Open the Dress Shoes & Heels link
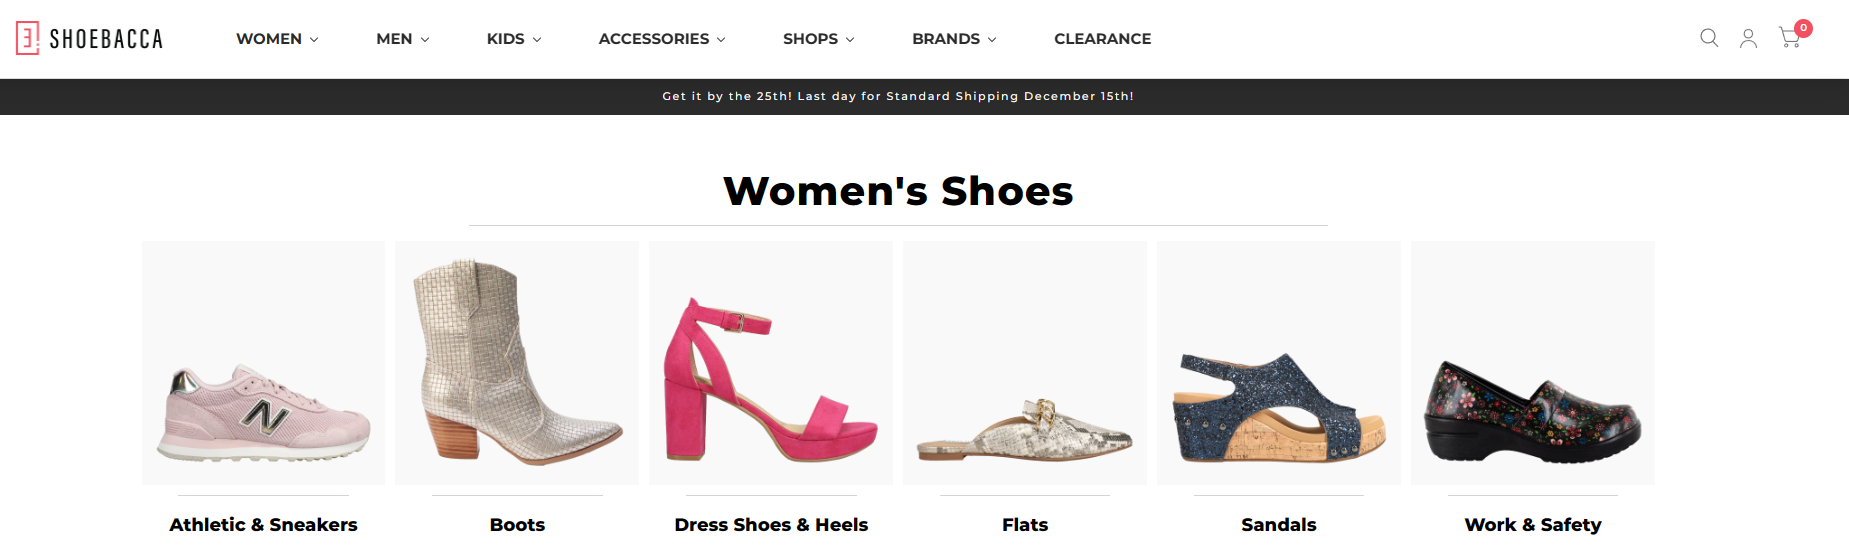The image size is (1849, 560). pyautogui.click(x=771, y=525)
